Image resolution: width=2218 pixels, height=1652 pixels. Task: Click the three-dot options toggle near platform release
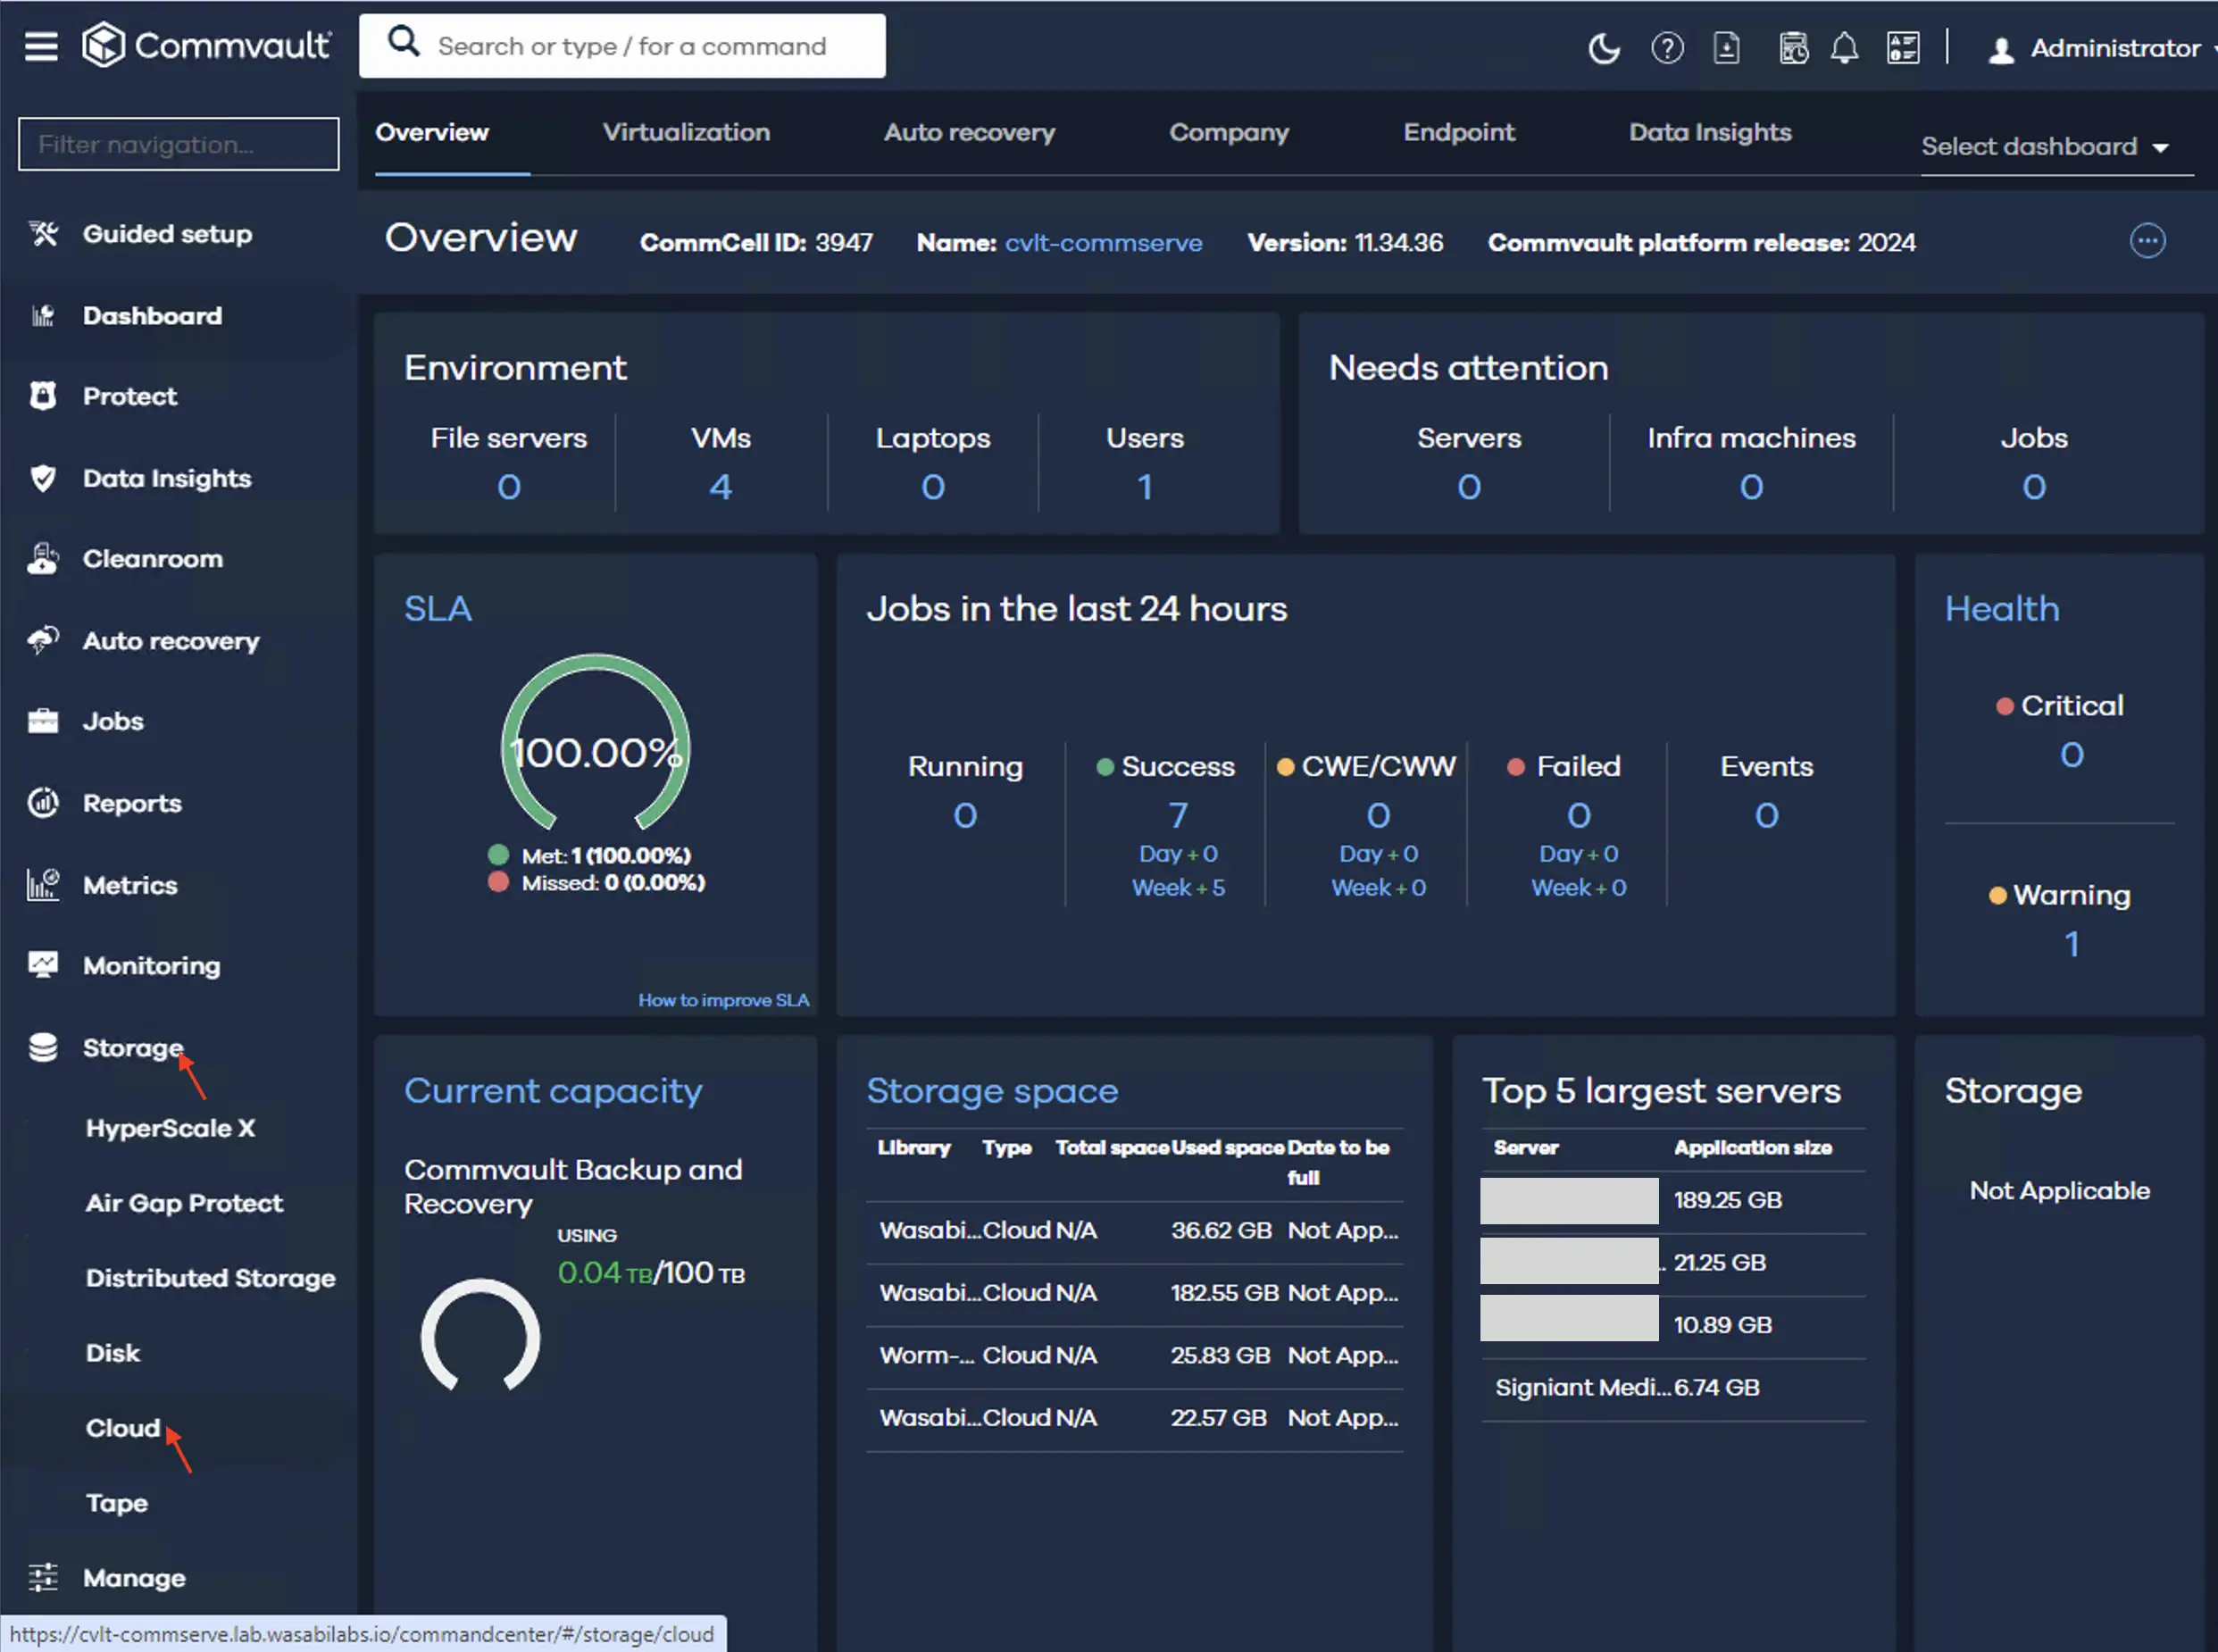[x=2147, y=241]
